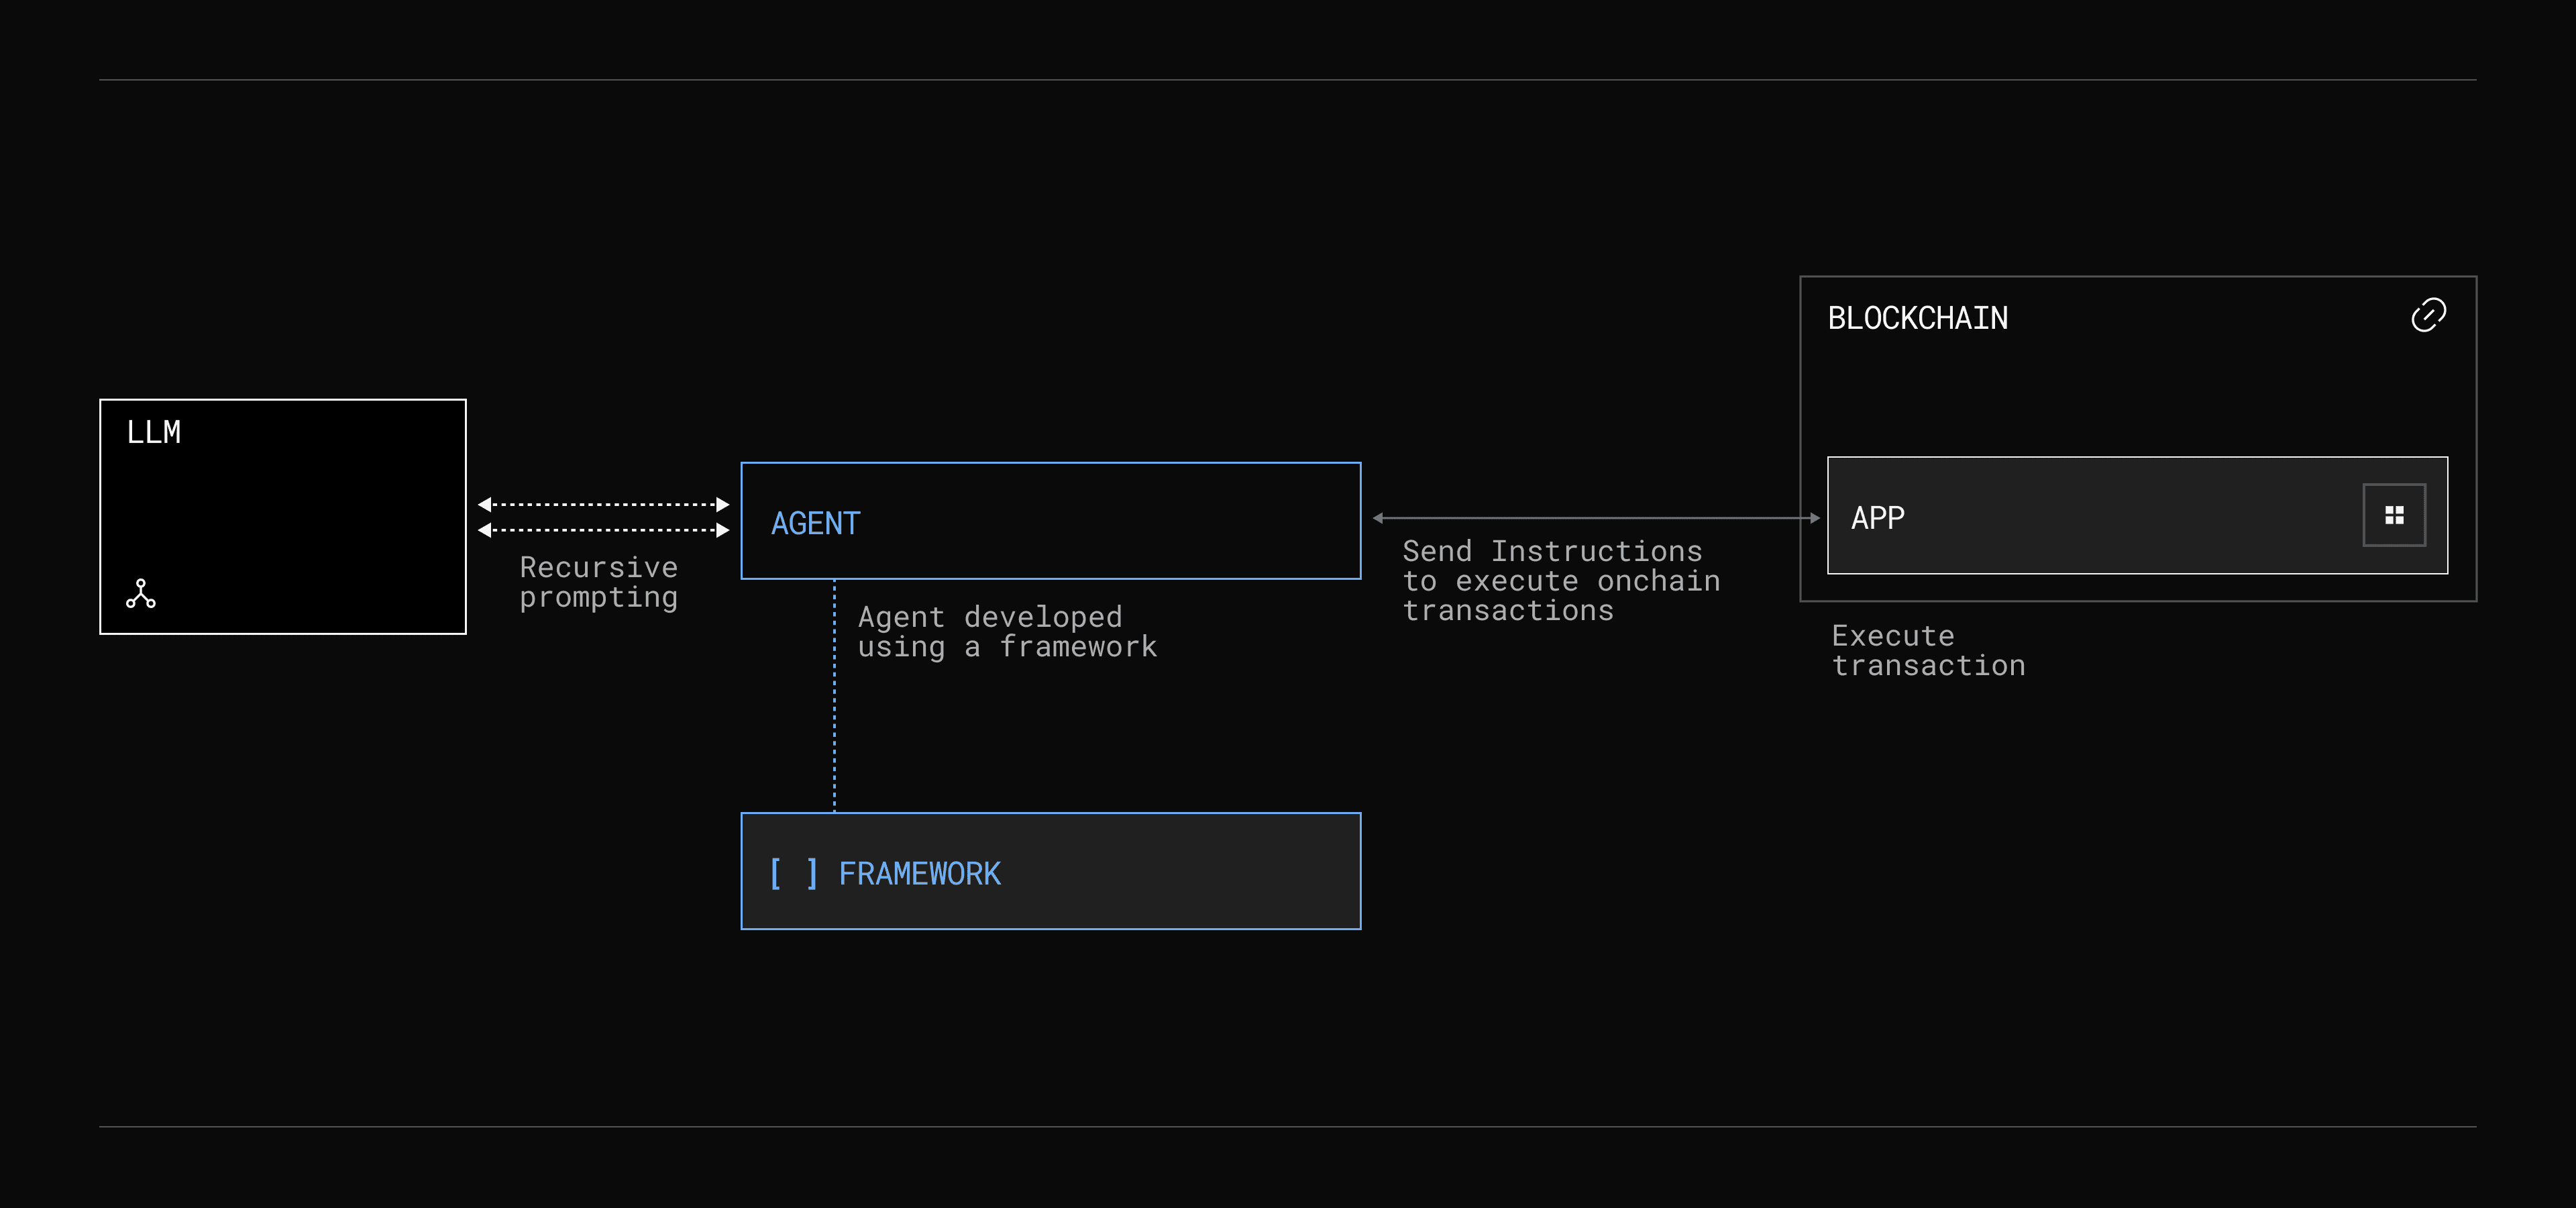2576x1208 pixels.
Task: Click the upper dotted arrow's right arrowhead
Action: tap(722, 504)
